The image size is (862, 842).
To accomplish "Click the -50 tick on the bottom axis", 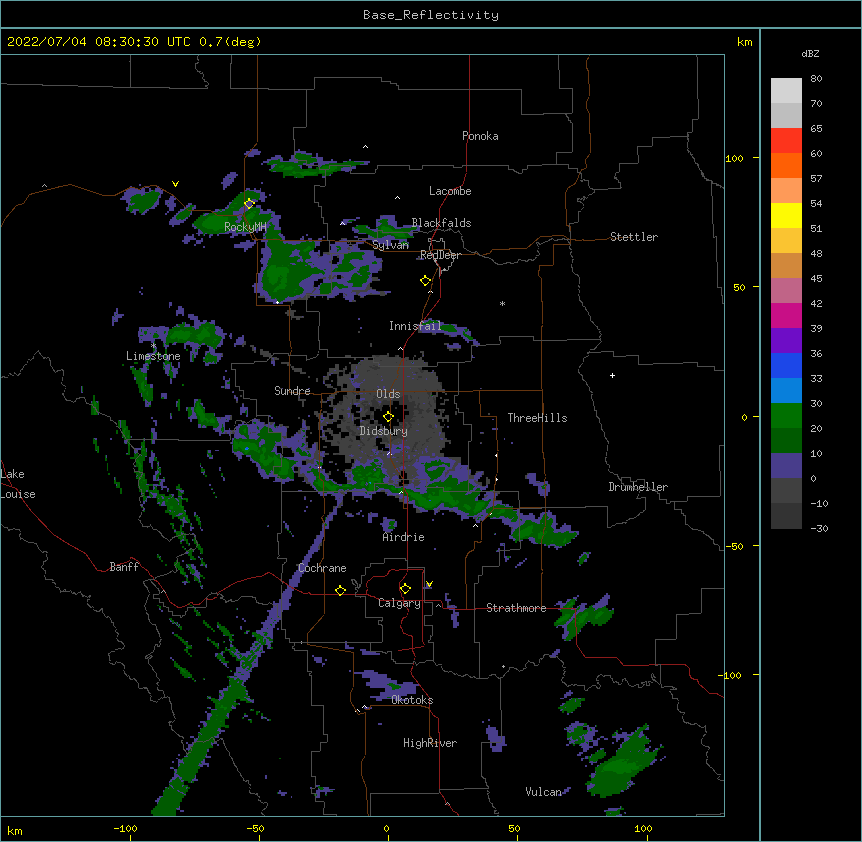I will point(255,829).
